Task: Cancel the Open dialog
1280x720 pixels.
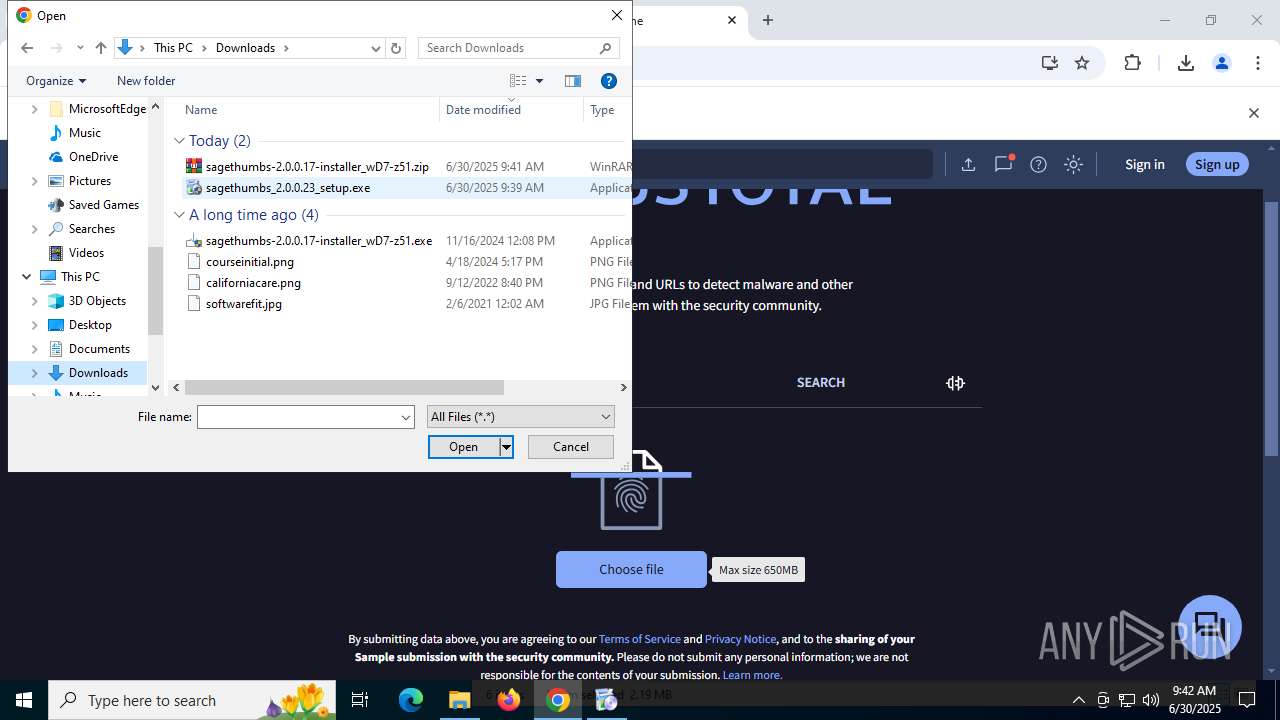Action: pos(571,447)
